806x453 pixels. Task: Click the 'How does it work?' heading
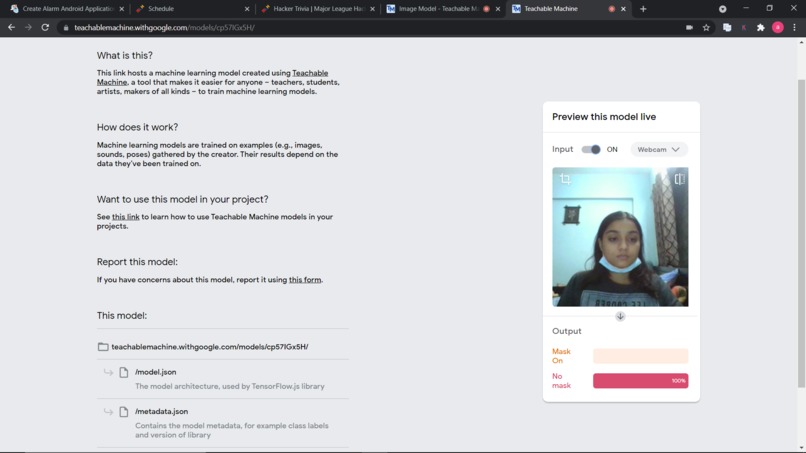coord(137,127)
